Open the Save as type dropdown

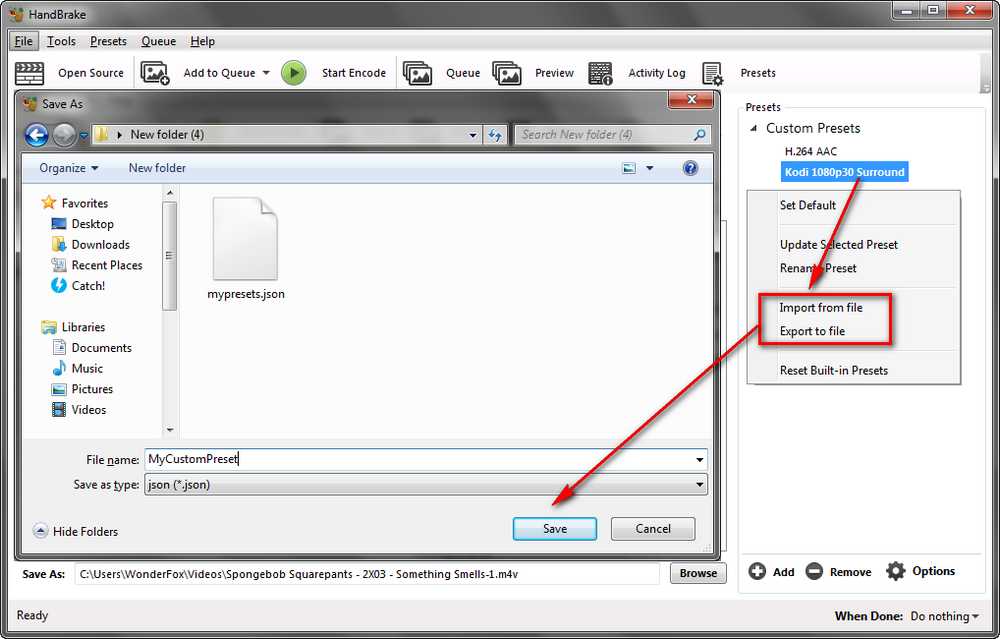[x=700, y=485]
